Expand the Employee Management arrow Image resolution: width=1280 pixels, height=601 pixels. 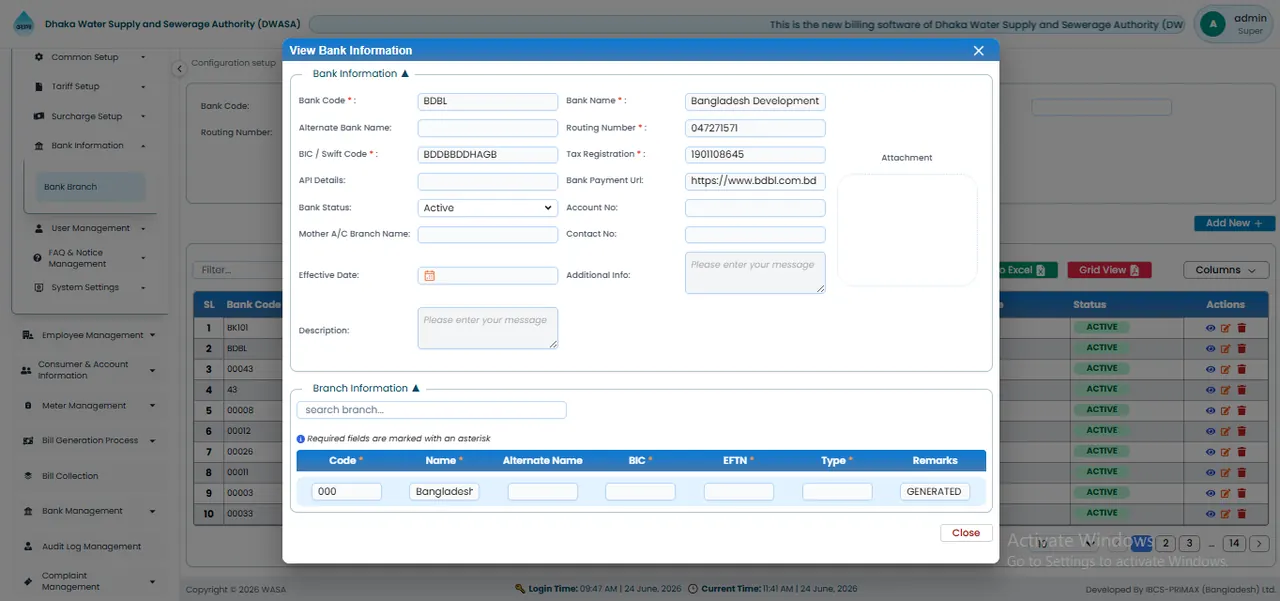click(x=152, y=336)
